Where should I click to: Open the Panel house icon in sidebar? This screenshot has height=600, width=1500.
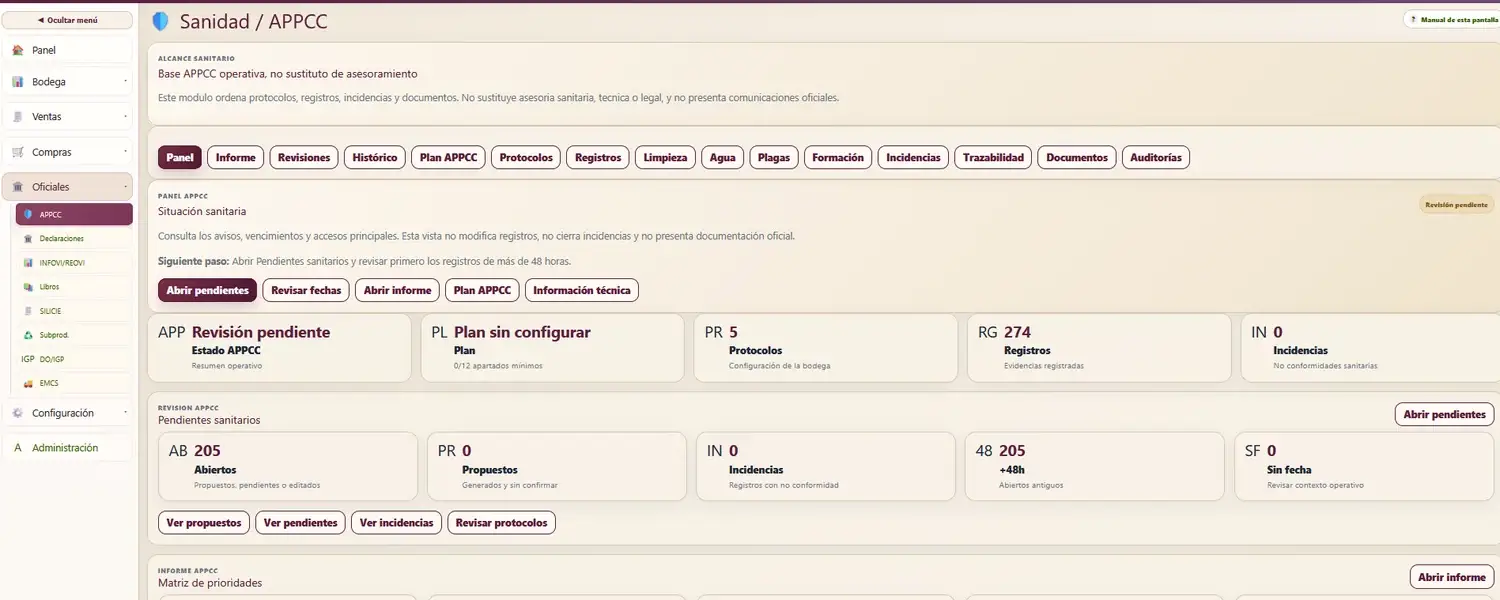[x=18, y=50]
